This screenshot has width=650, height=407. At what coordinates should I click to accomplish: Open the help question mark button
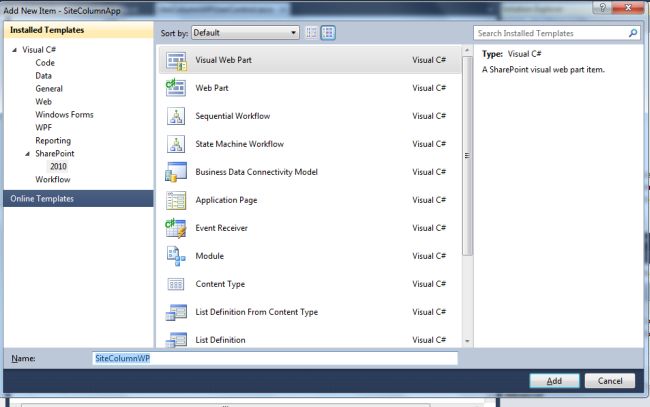(x=603, y=7)
